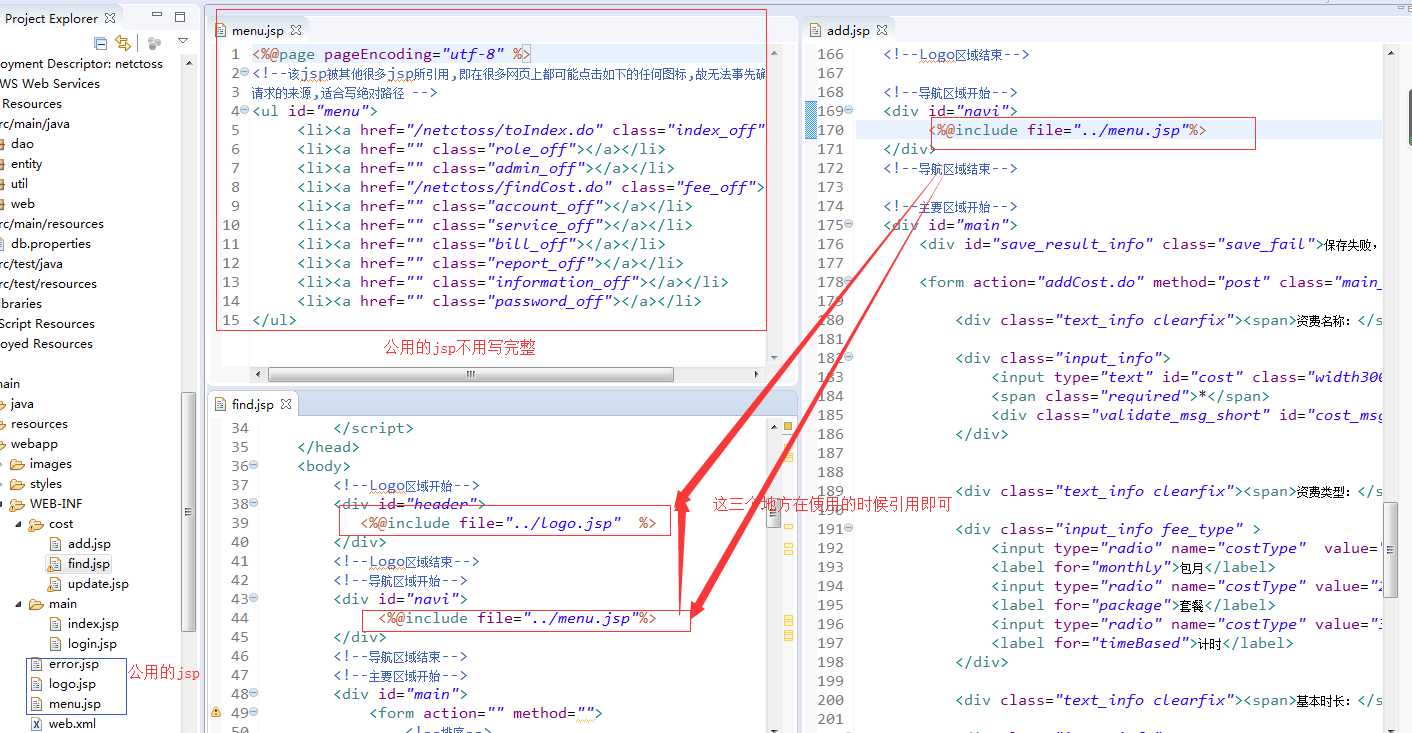The image size is (1412, 733).
Task: Switch to the find.jsp editor tab
Action: (x=252, y=404)
